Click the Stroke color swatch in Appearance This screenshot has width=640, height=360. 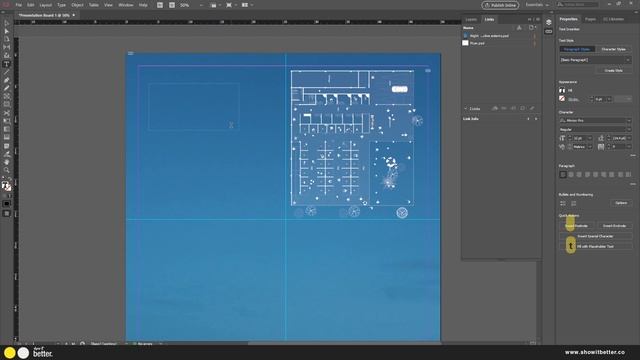click(562, 99)
